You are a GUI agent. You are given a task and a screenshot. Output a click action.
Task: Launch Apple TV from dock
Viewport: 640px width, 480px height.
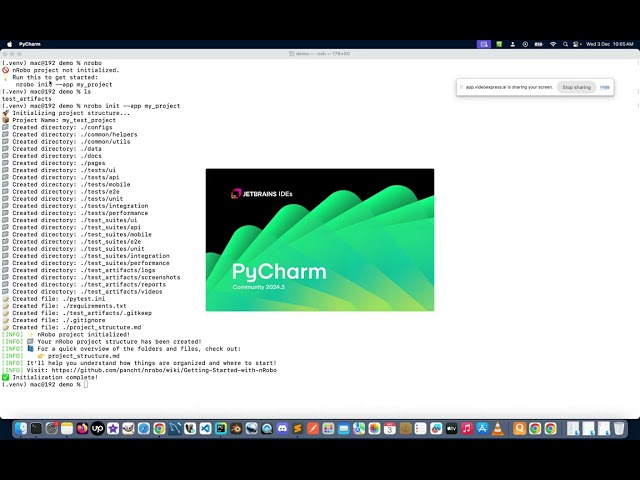(x=451, y=429)
